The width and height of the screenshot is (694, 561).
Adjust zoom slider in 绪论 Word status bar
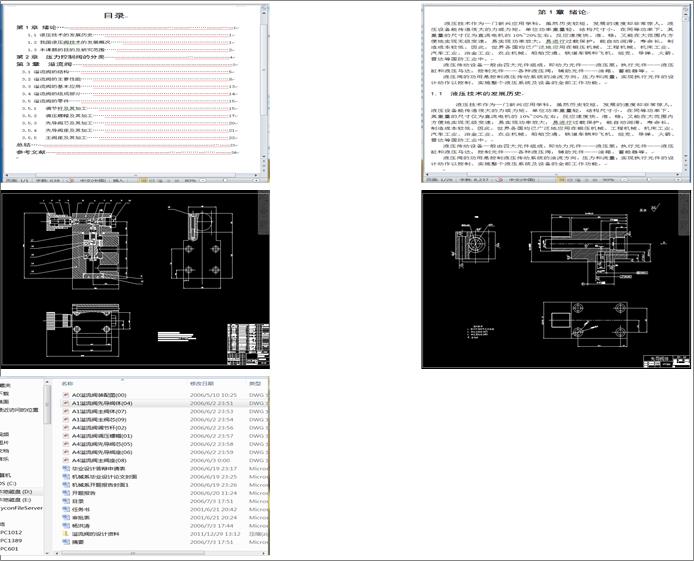tap(648, 180)
